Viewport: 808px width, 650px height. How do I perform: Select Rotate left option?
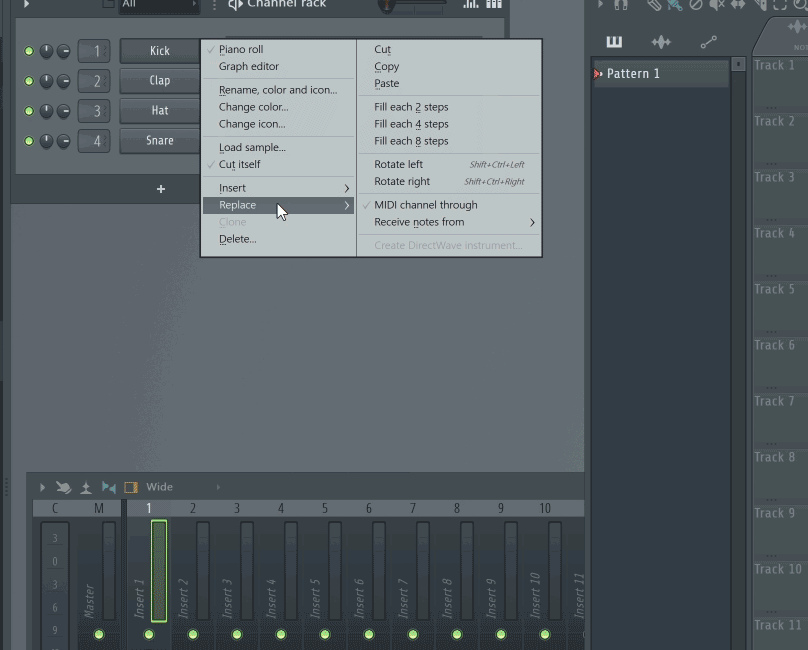(x=449, y=164)
